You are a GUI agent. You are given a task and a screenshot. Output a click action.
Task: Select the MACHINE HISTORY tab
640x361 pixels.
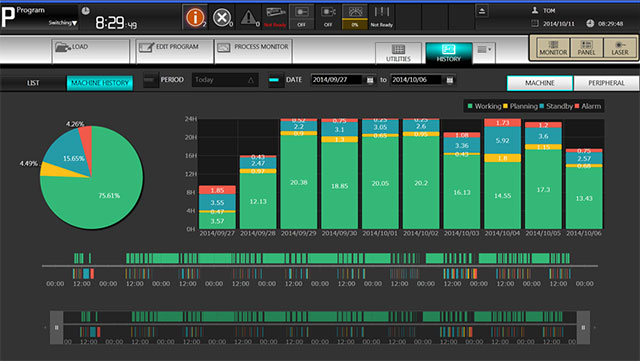pyautogui.click(x=100, y=83)
